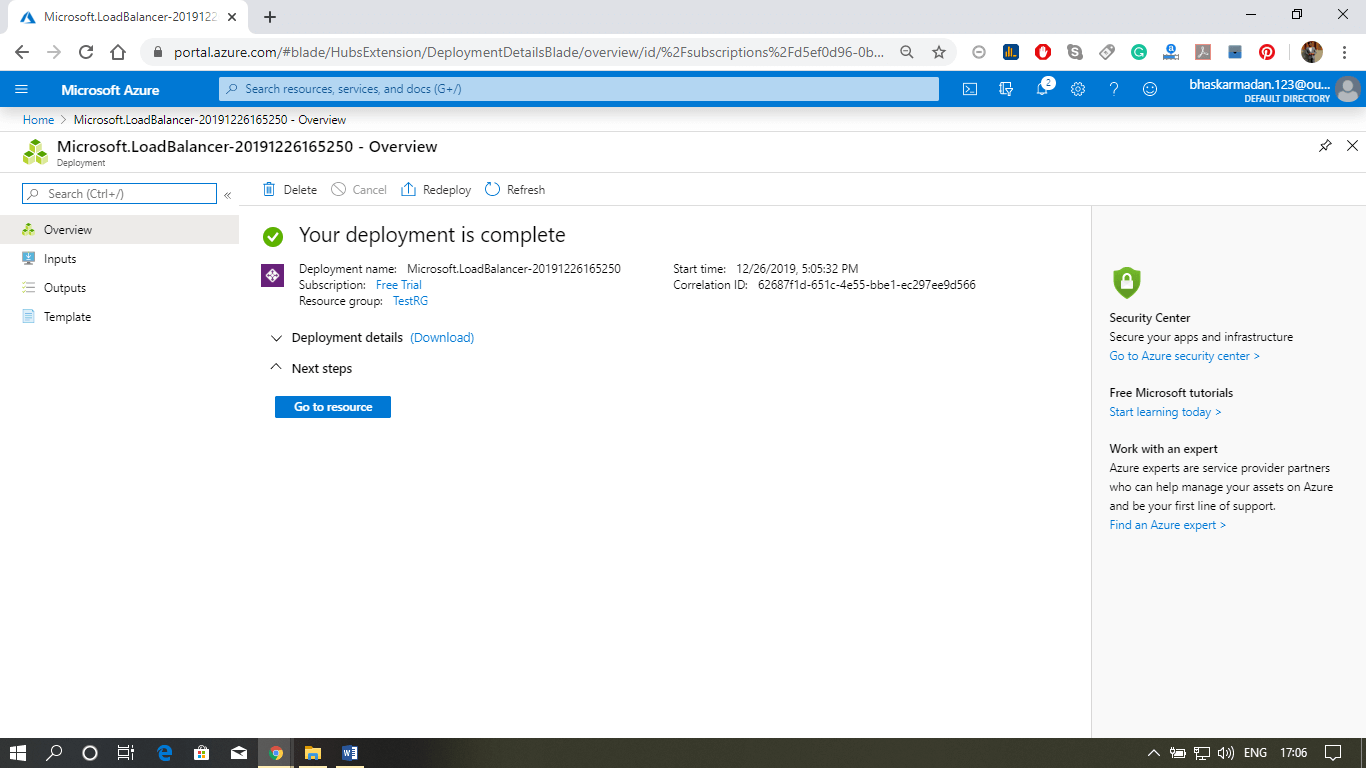
Task: Delete the deployment
Action: pyautogui.click(x=289, y=190)
